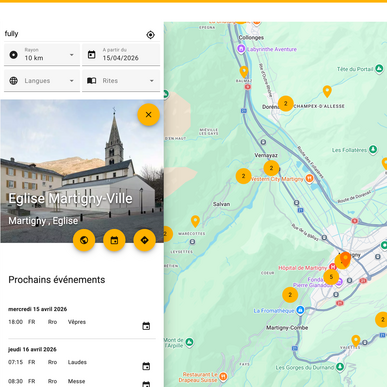Viewport: 387px width, 387px height.
Task: Click the pin near Balmaz
Action: click(x=244, y=72)
